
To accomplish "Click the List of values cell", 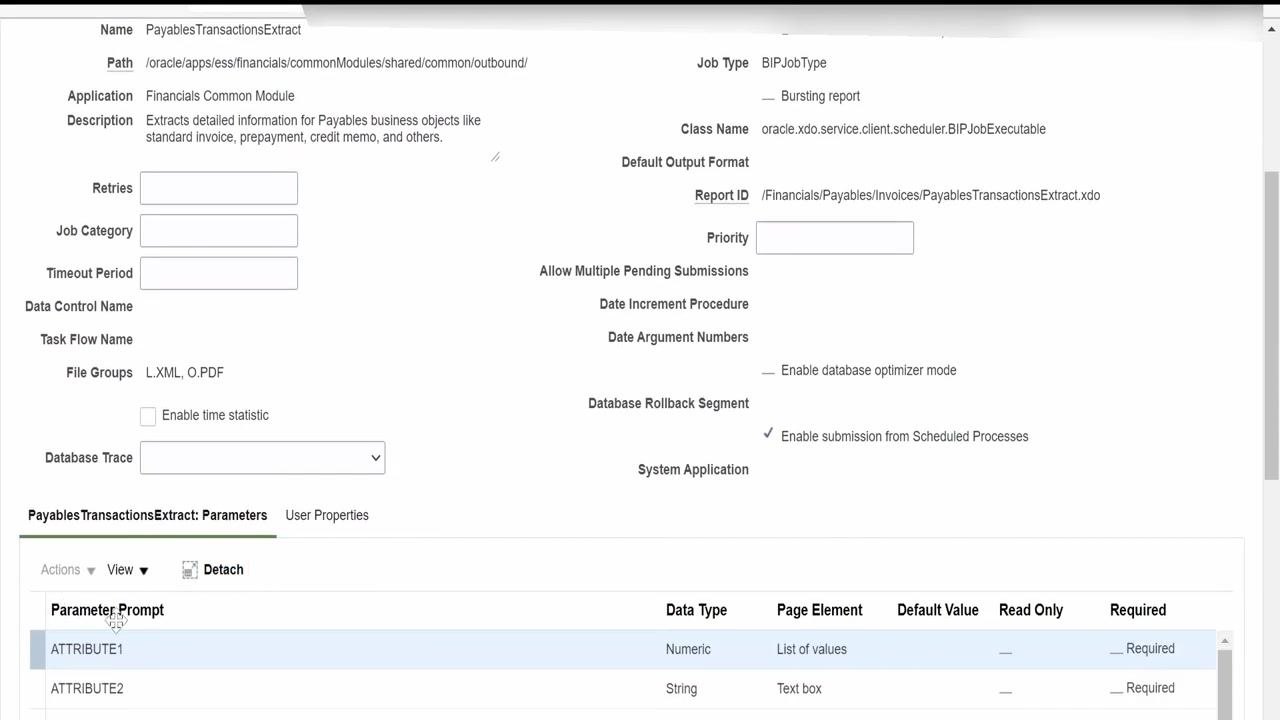I will 811,649.
